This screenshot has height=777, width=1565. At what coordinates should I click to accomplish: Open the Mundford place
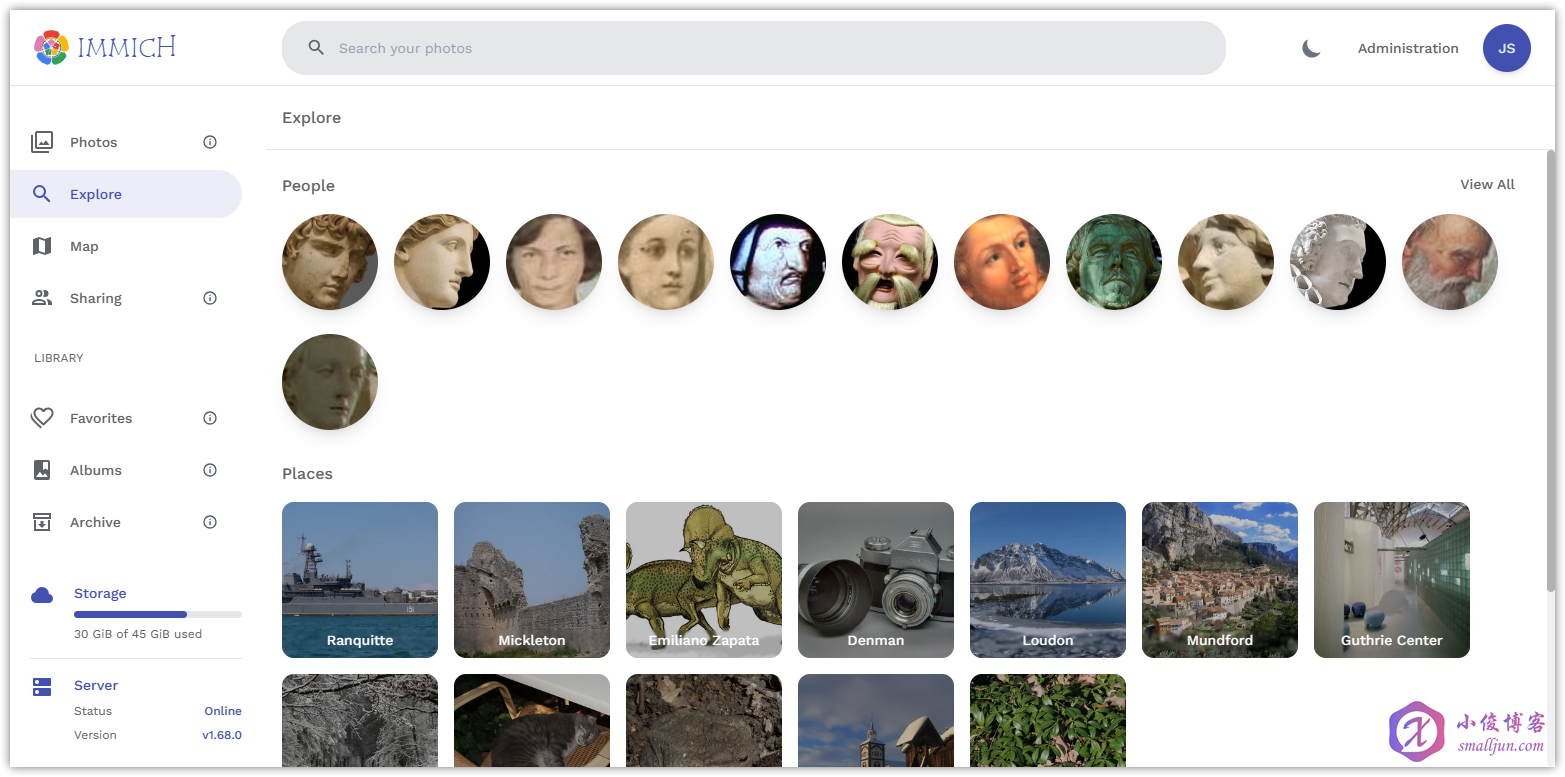[1220, 580]
